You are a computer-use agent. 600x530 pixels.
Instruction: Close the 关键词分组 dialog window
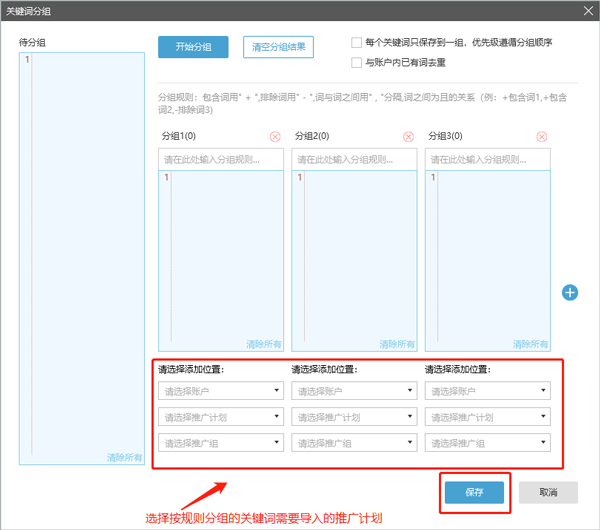pyautogui.click(x=586, y=9)
